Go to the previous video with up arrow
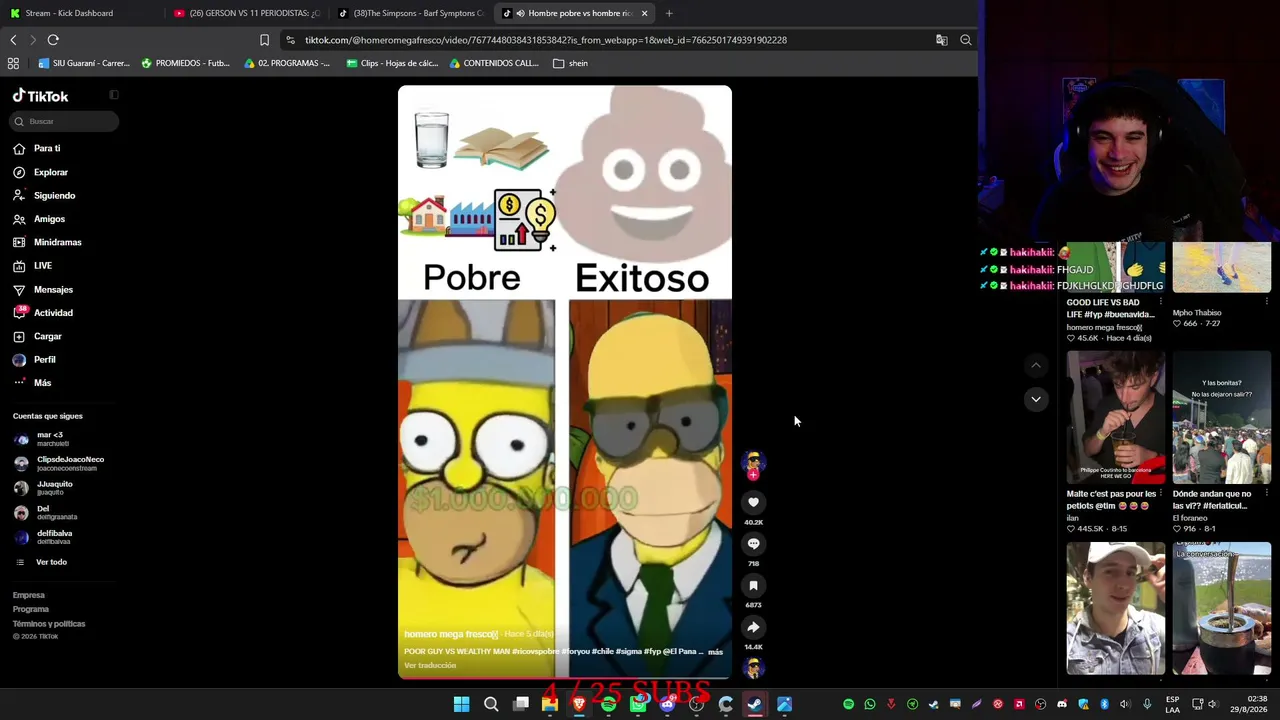 point(1036,366)
